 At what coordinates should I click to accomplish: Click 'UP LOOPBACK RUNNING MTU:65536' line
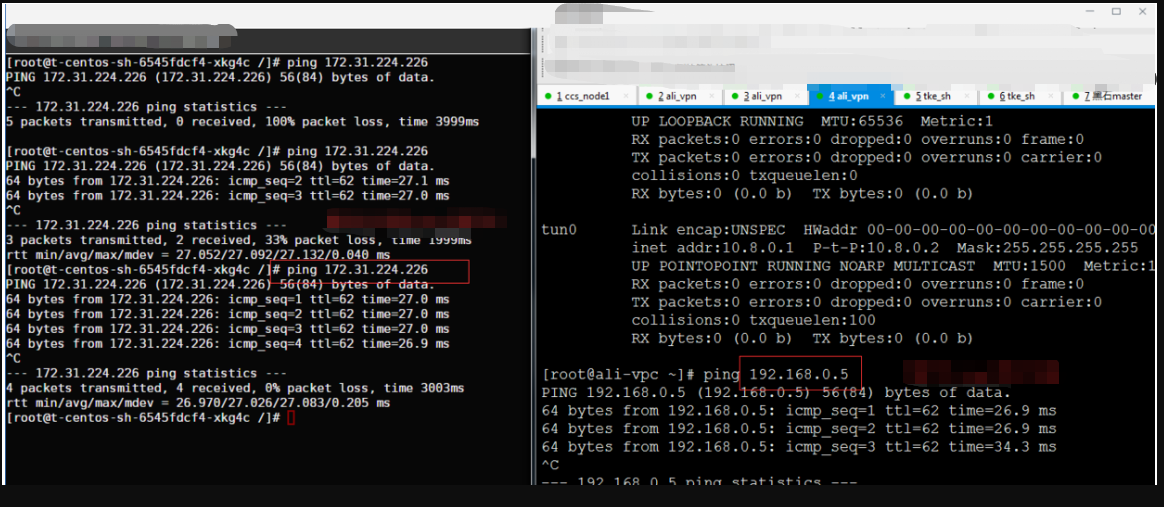click(811, 121)
